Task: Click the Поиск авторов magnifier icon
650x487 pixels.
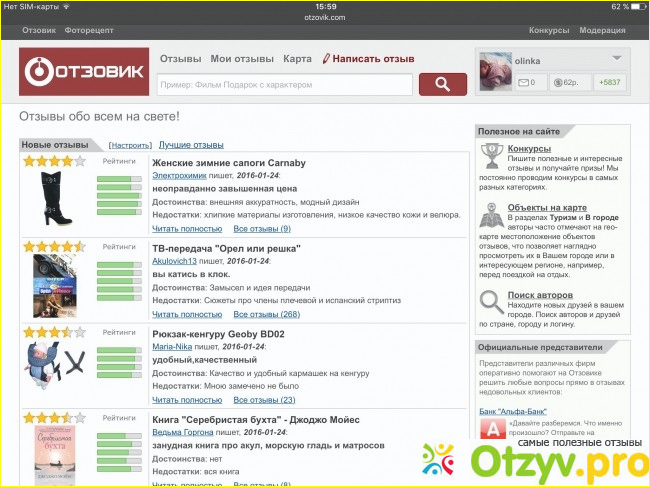Action: [x=491, y=300]
